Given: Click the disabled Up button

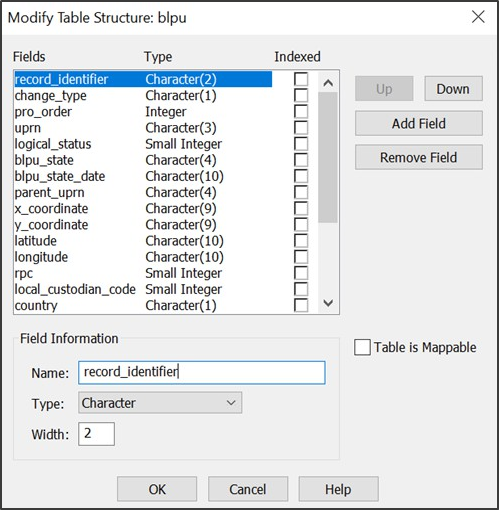Looking at the screenshot, I should tap(384, 89).
